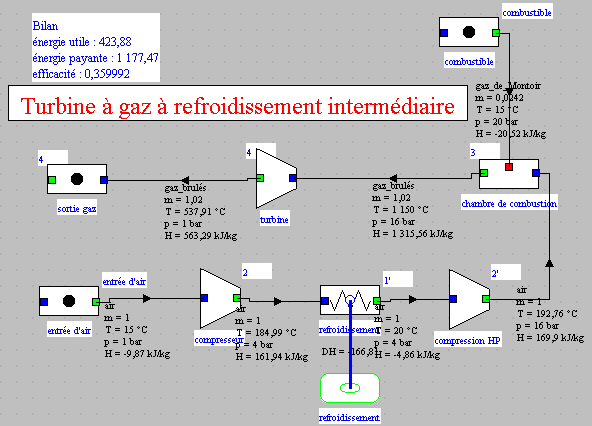592x426 pixels.
Task: Click the compression HP blue inlet port
Action: tap(453, 299)
